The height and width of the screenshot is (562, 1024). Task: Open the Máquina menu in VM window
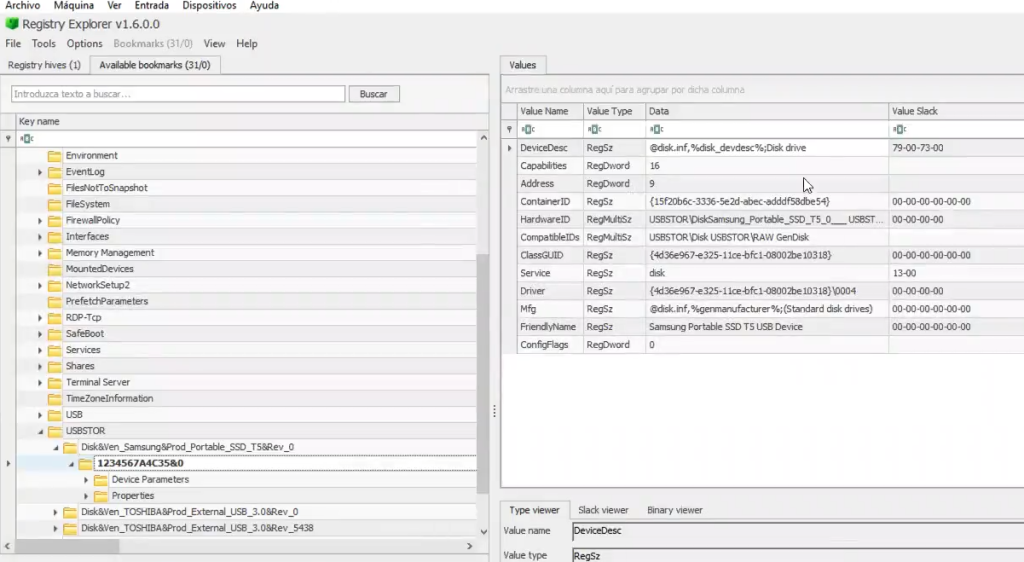tap(74, 5)
